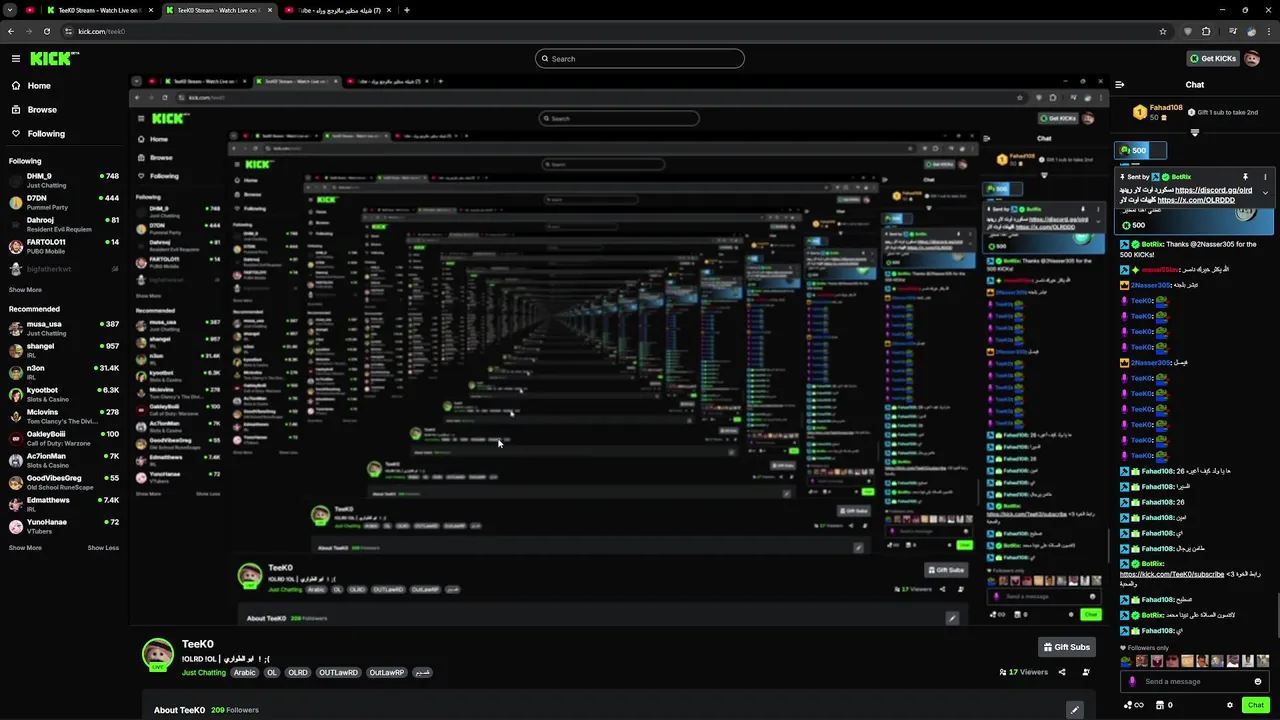Go back in browser
The image size is (1280, 720).
[11, 31]
